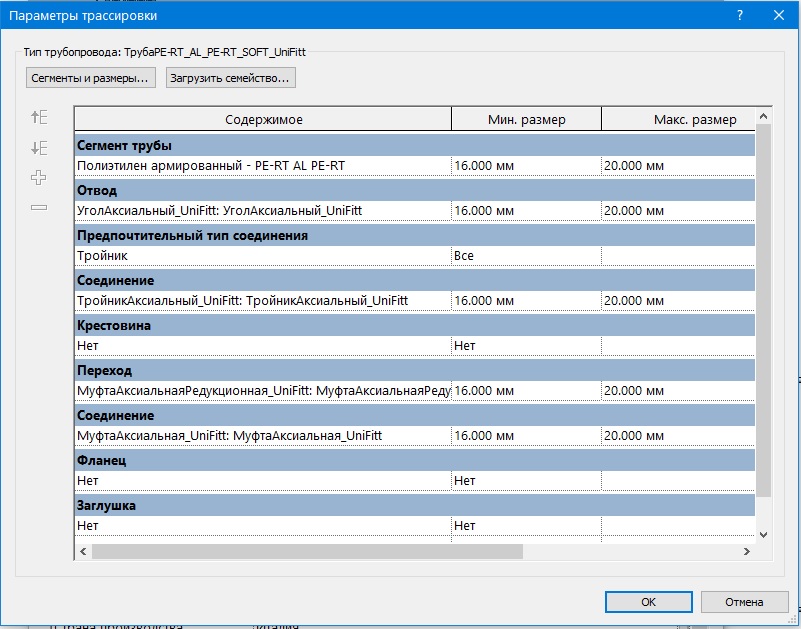Select the ТройникАксиальный_UniFitt content cell
Image resolution: width=801 pixels, height=629 pixels.
[263, 301]
